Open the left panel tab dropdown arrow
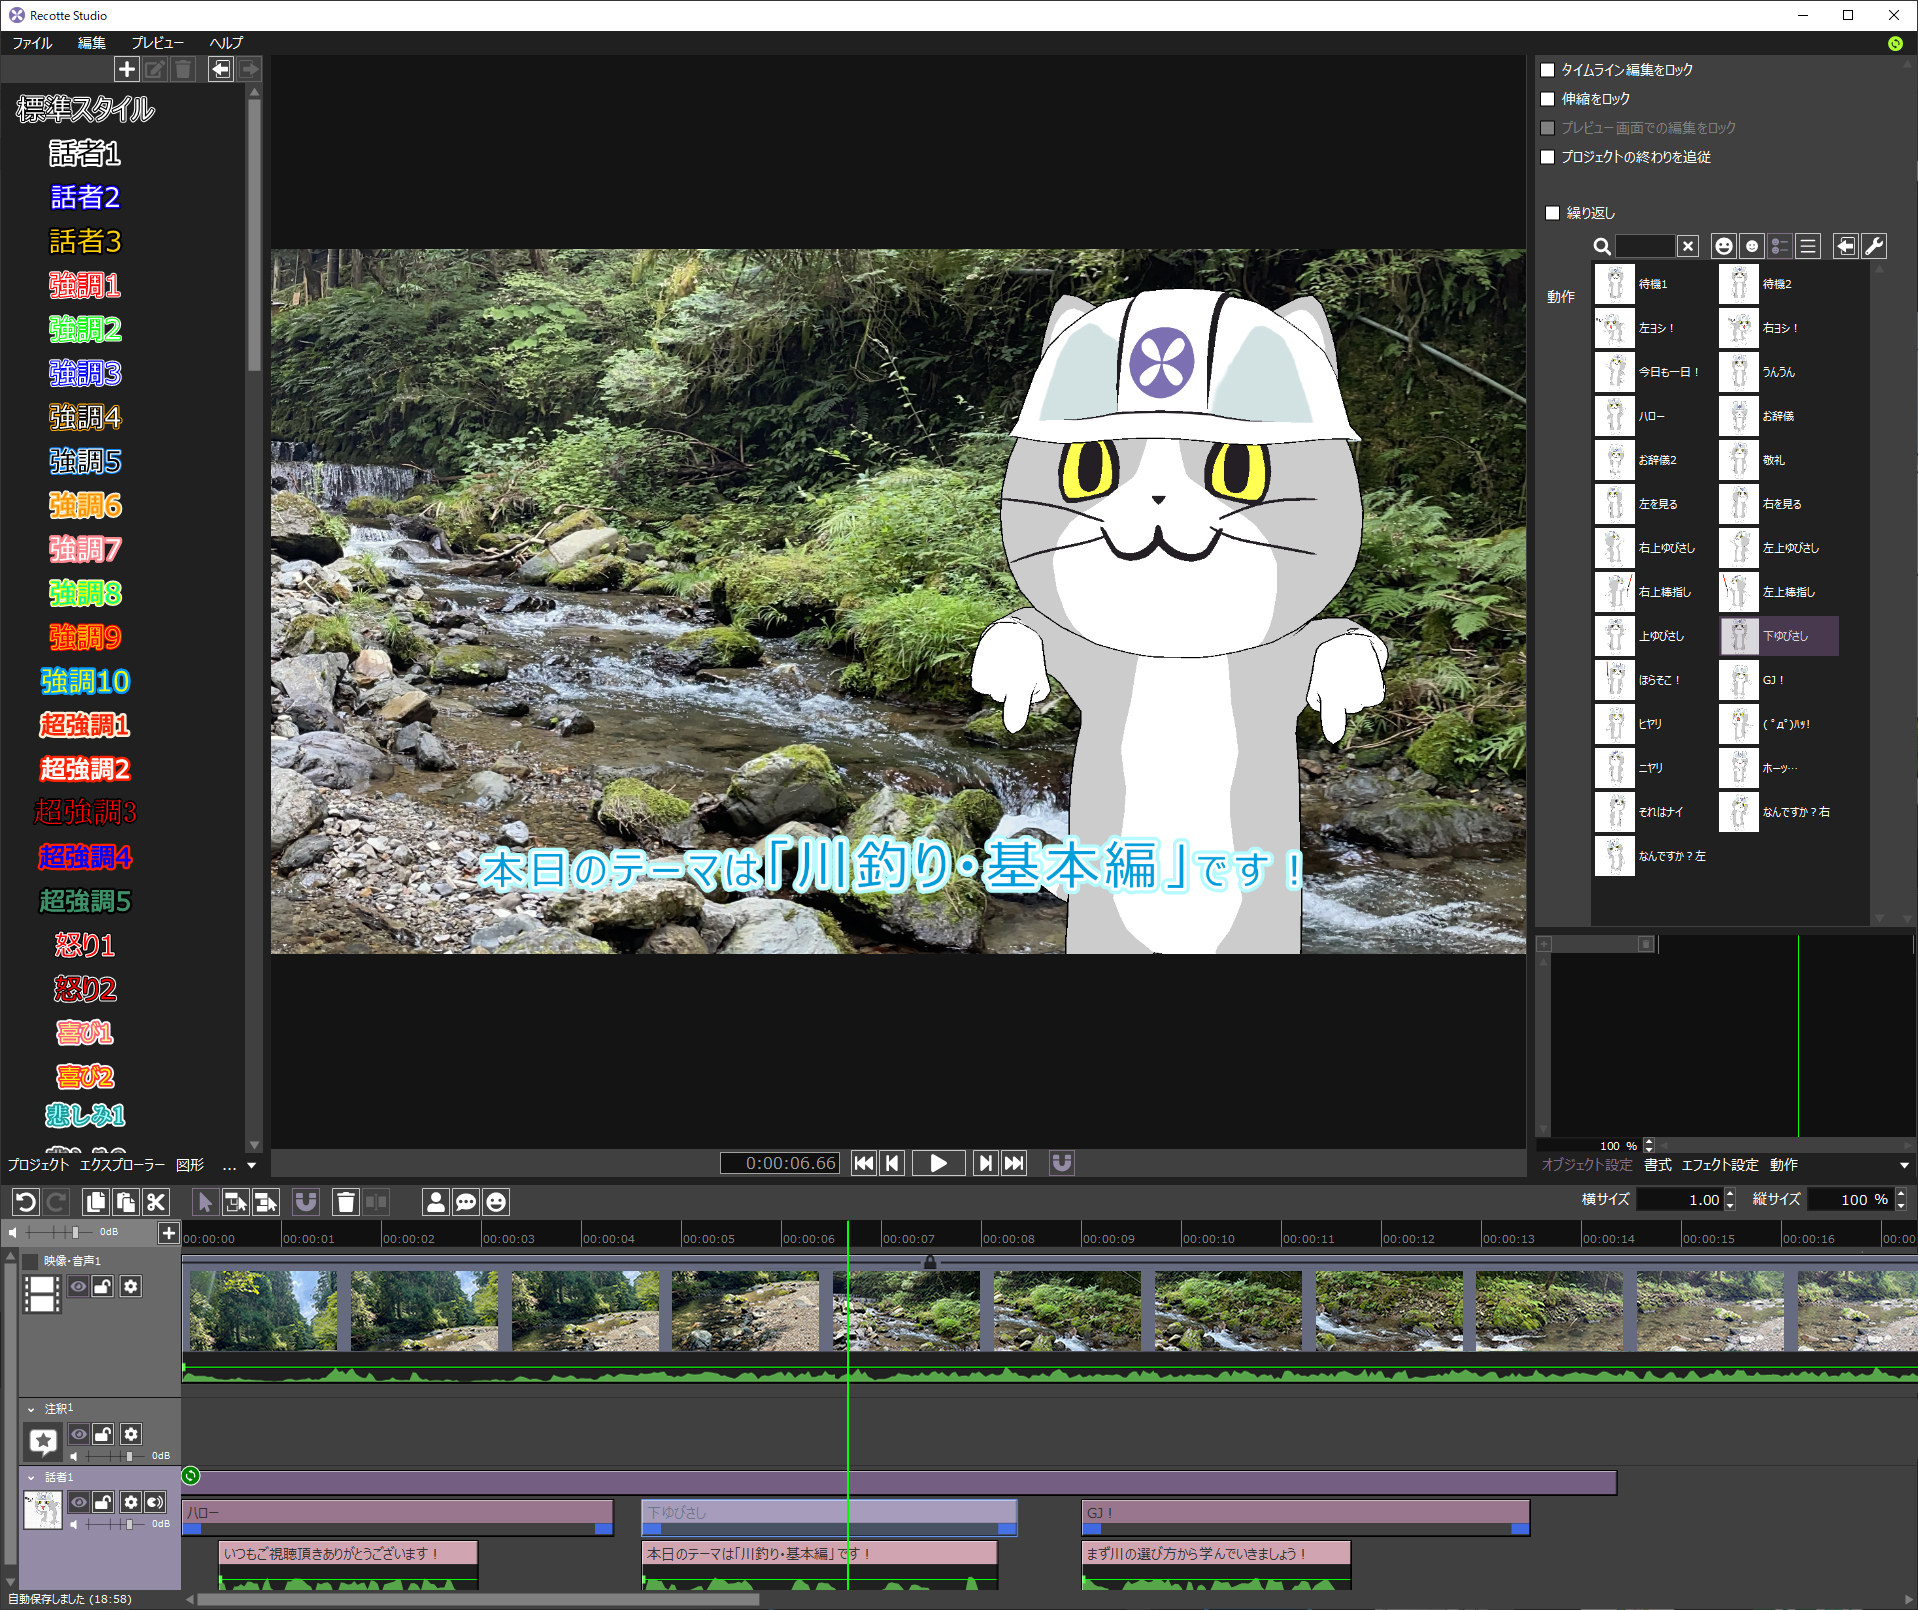 pos(252,1165)
